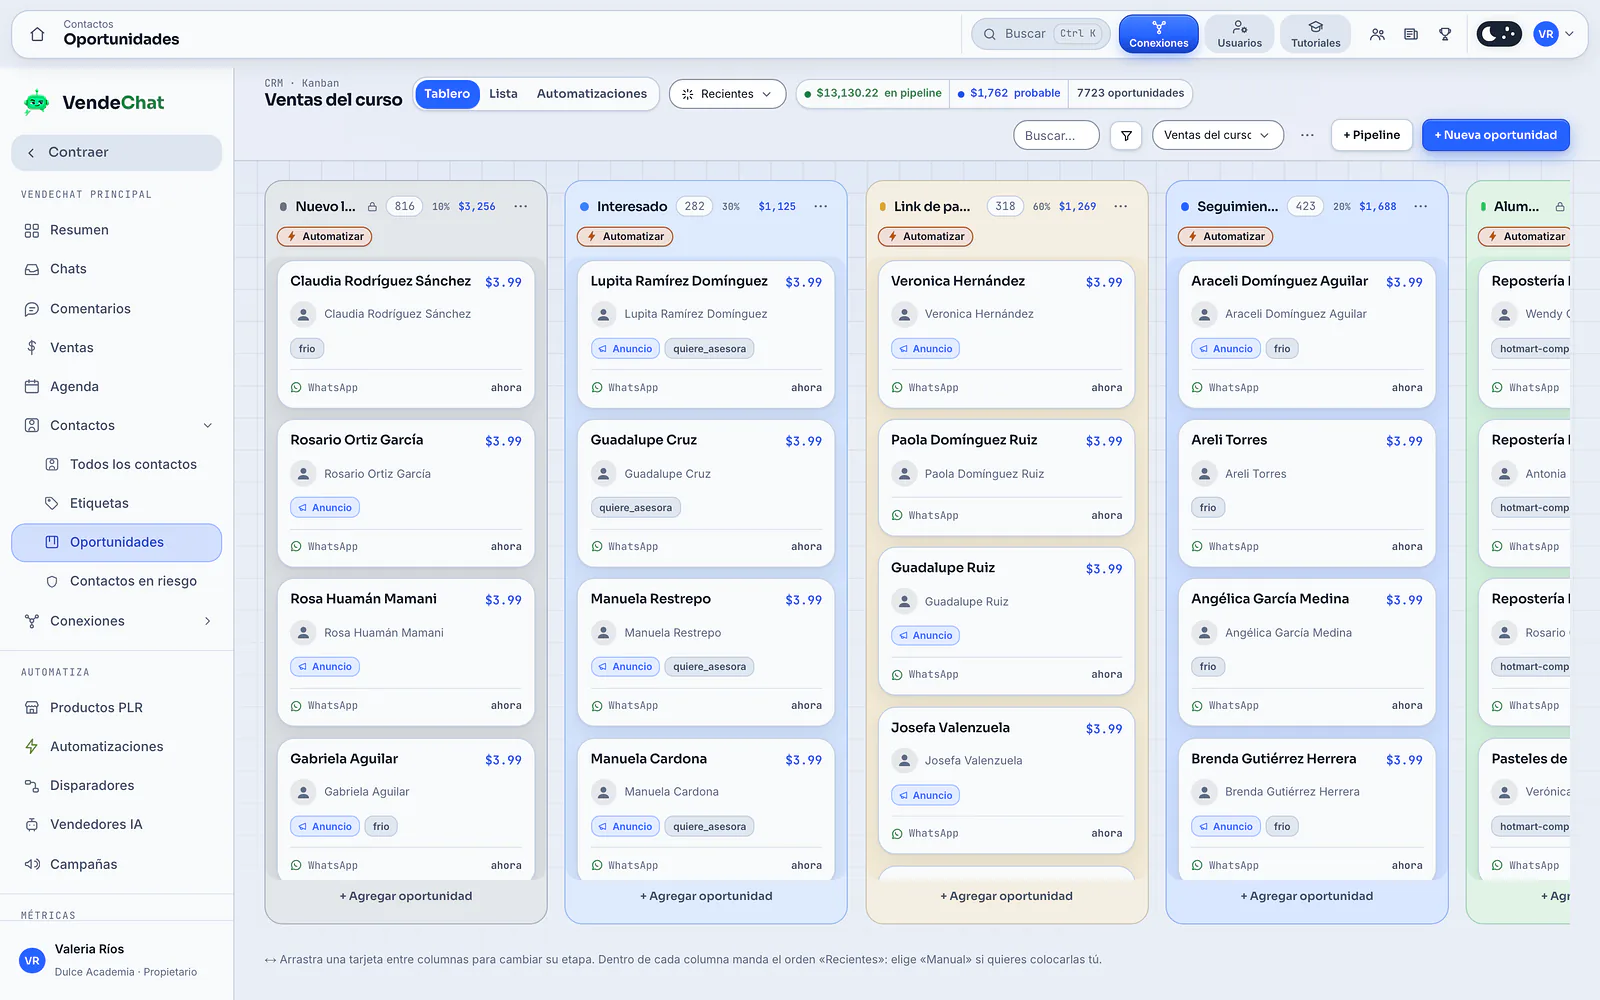1600x1000 pixels.
Task: Open Interesado column options menu
Action: tap(820, 207)
